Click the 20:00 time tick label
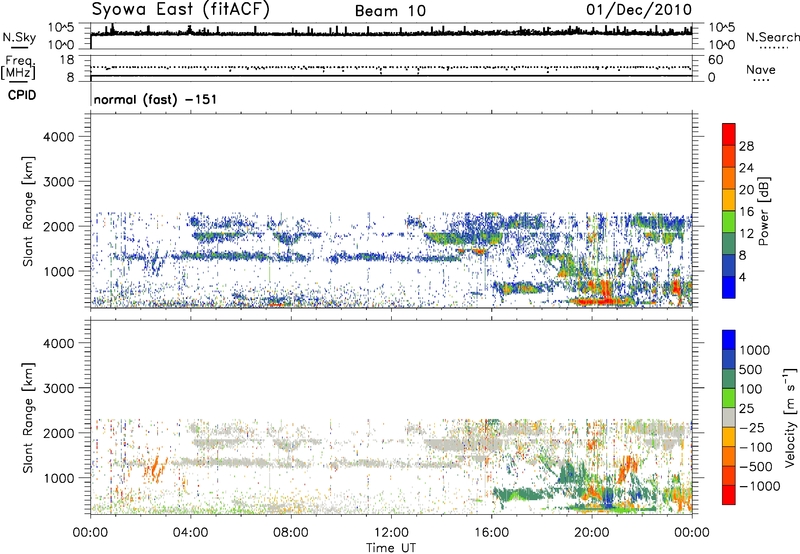This screenshot has width=800, height=554. point(592,533)
